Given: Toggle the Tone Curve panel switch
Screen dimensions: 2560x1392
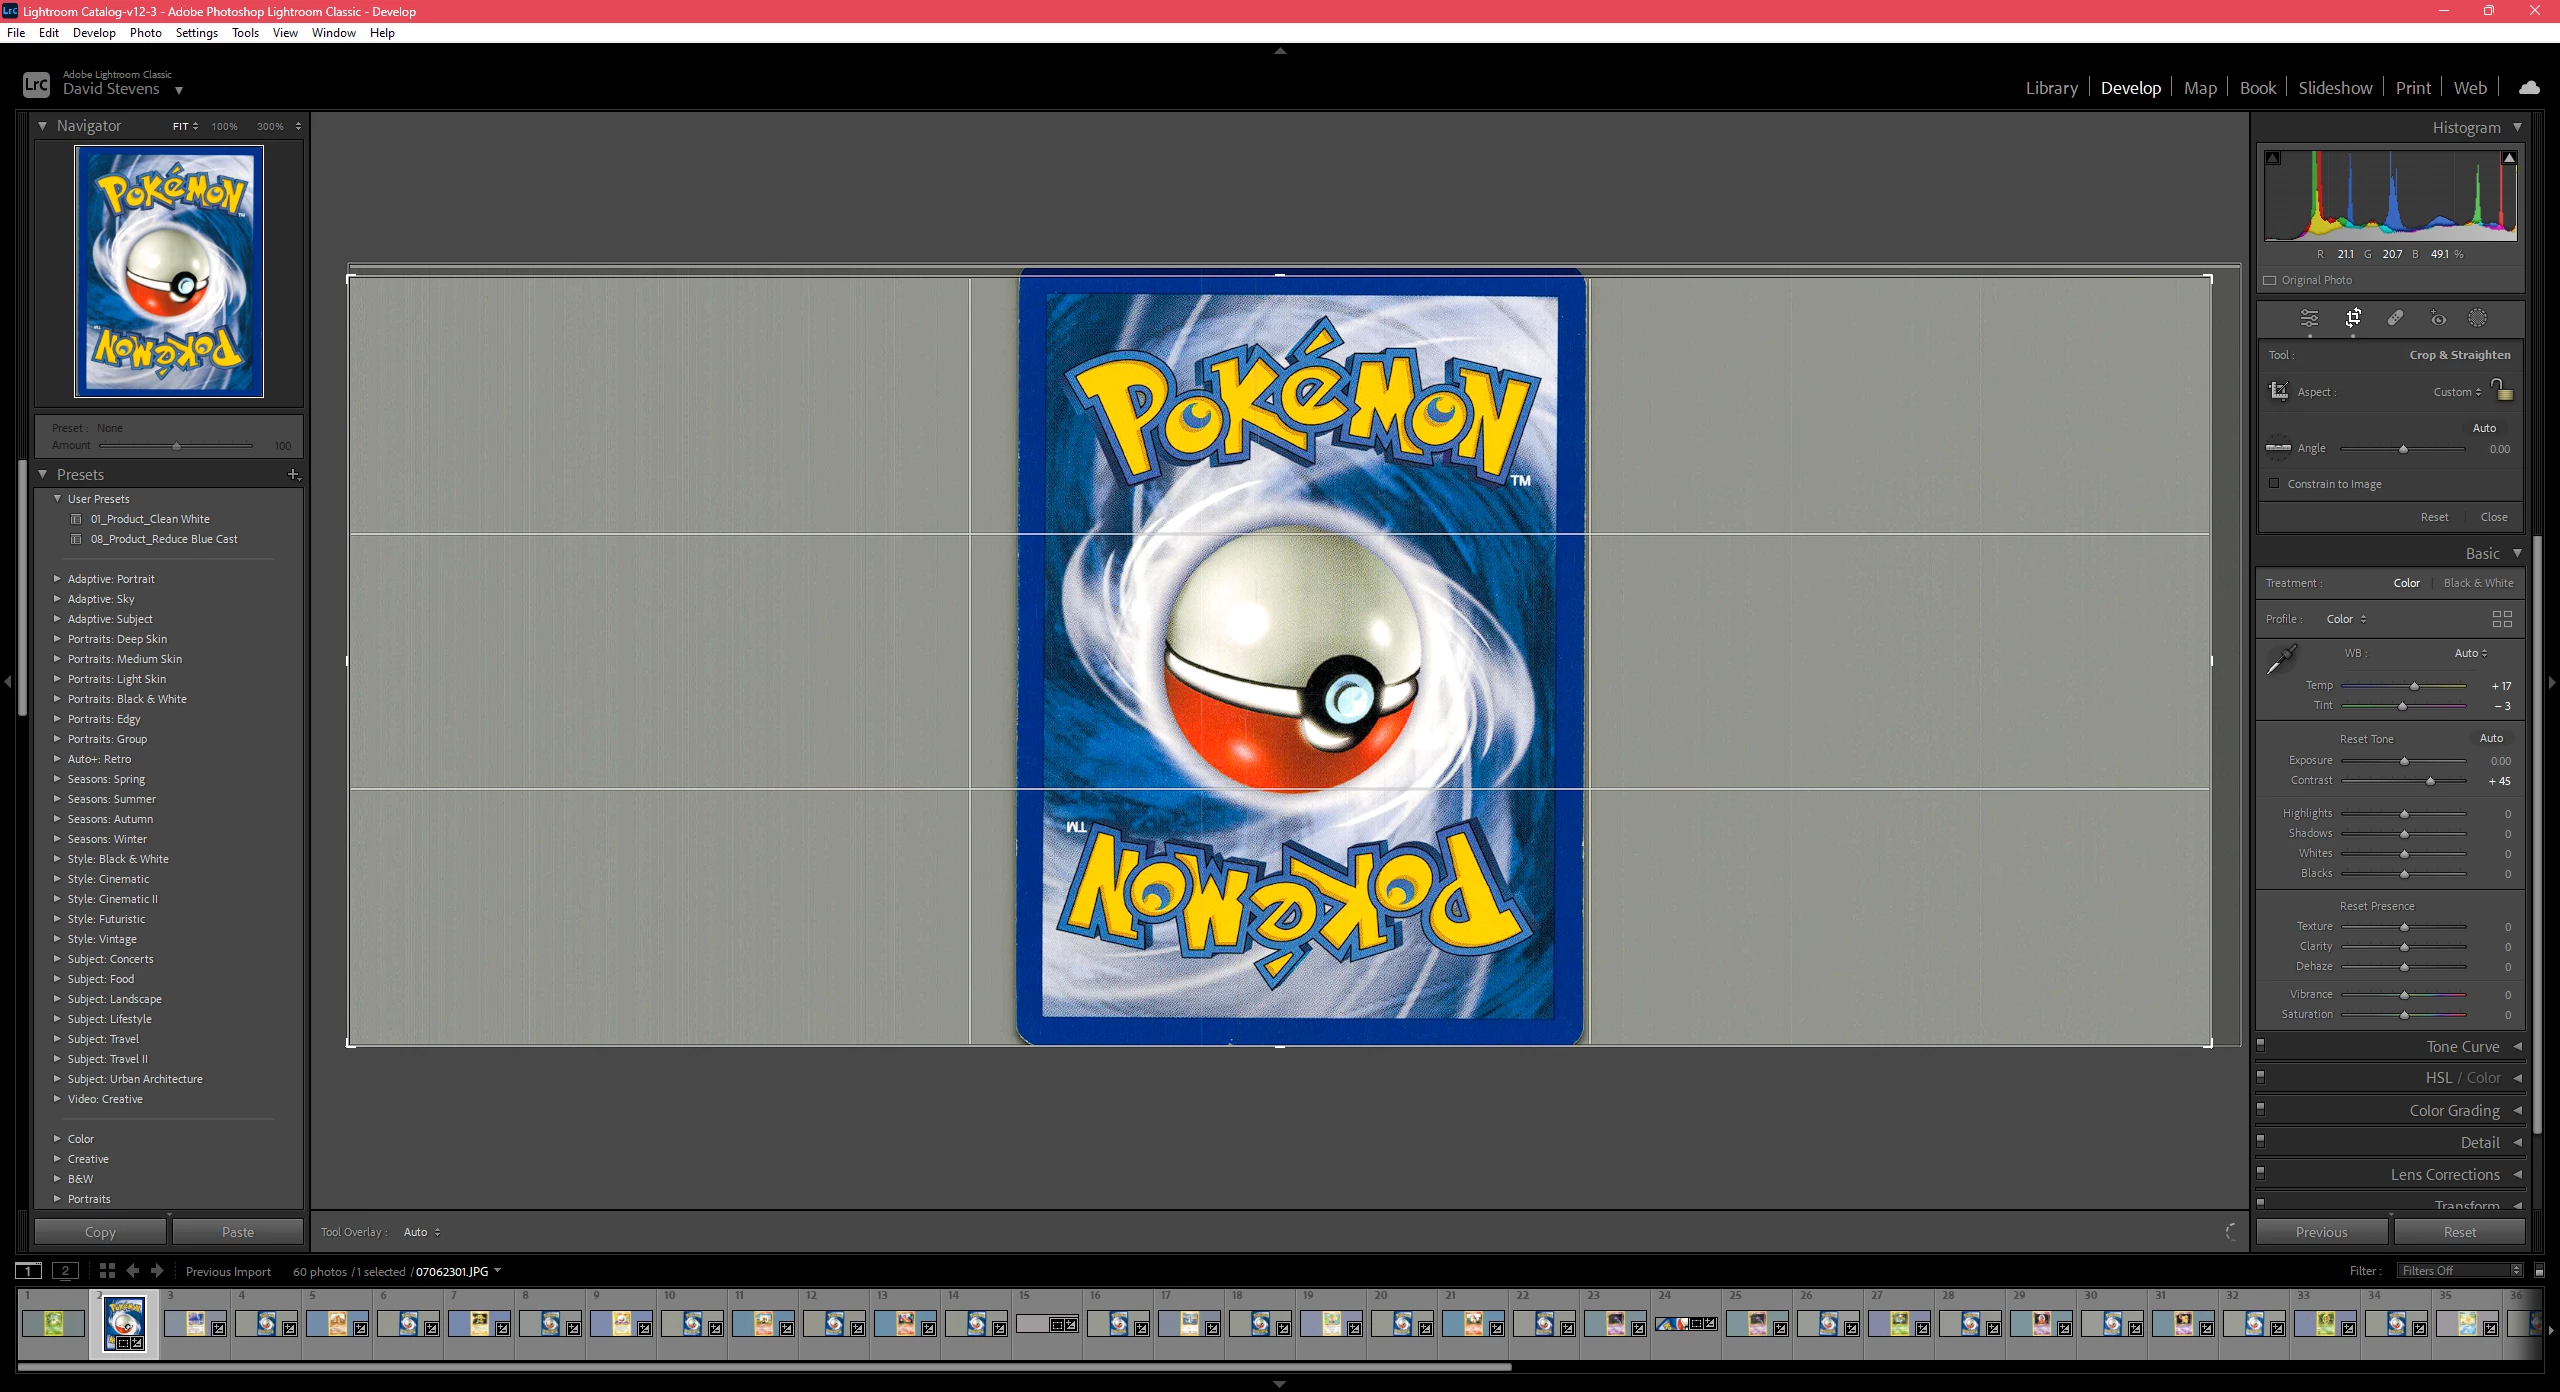Looking at the screenshot, I should pos(2260,1045).
